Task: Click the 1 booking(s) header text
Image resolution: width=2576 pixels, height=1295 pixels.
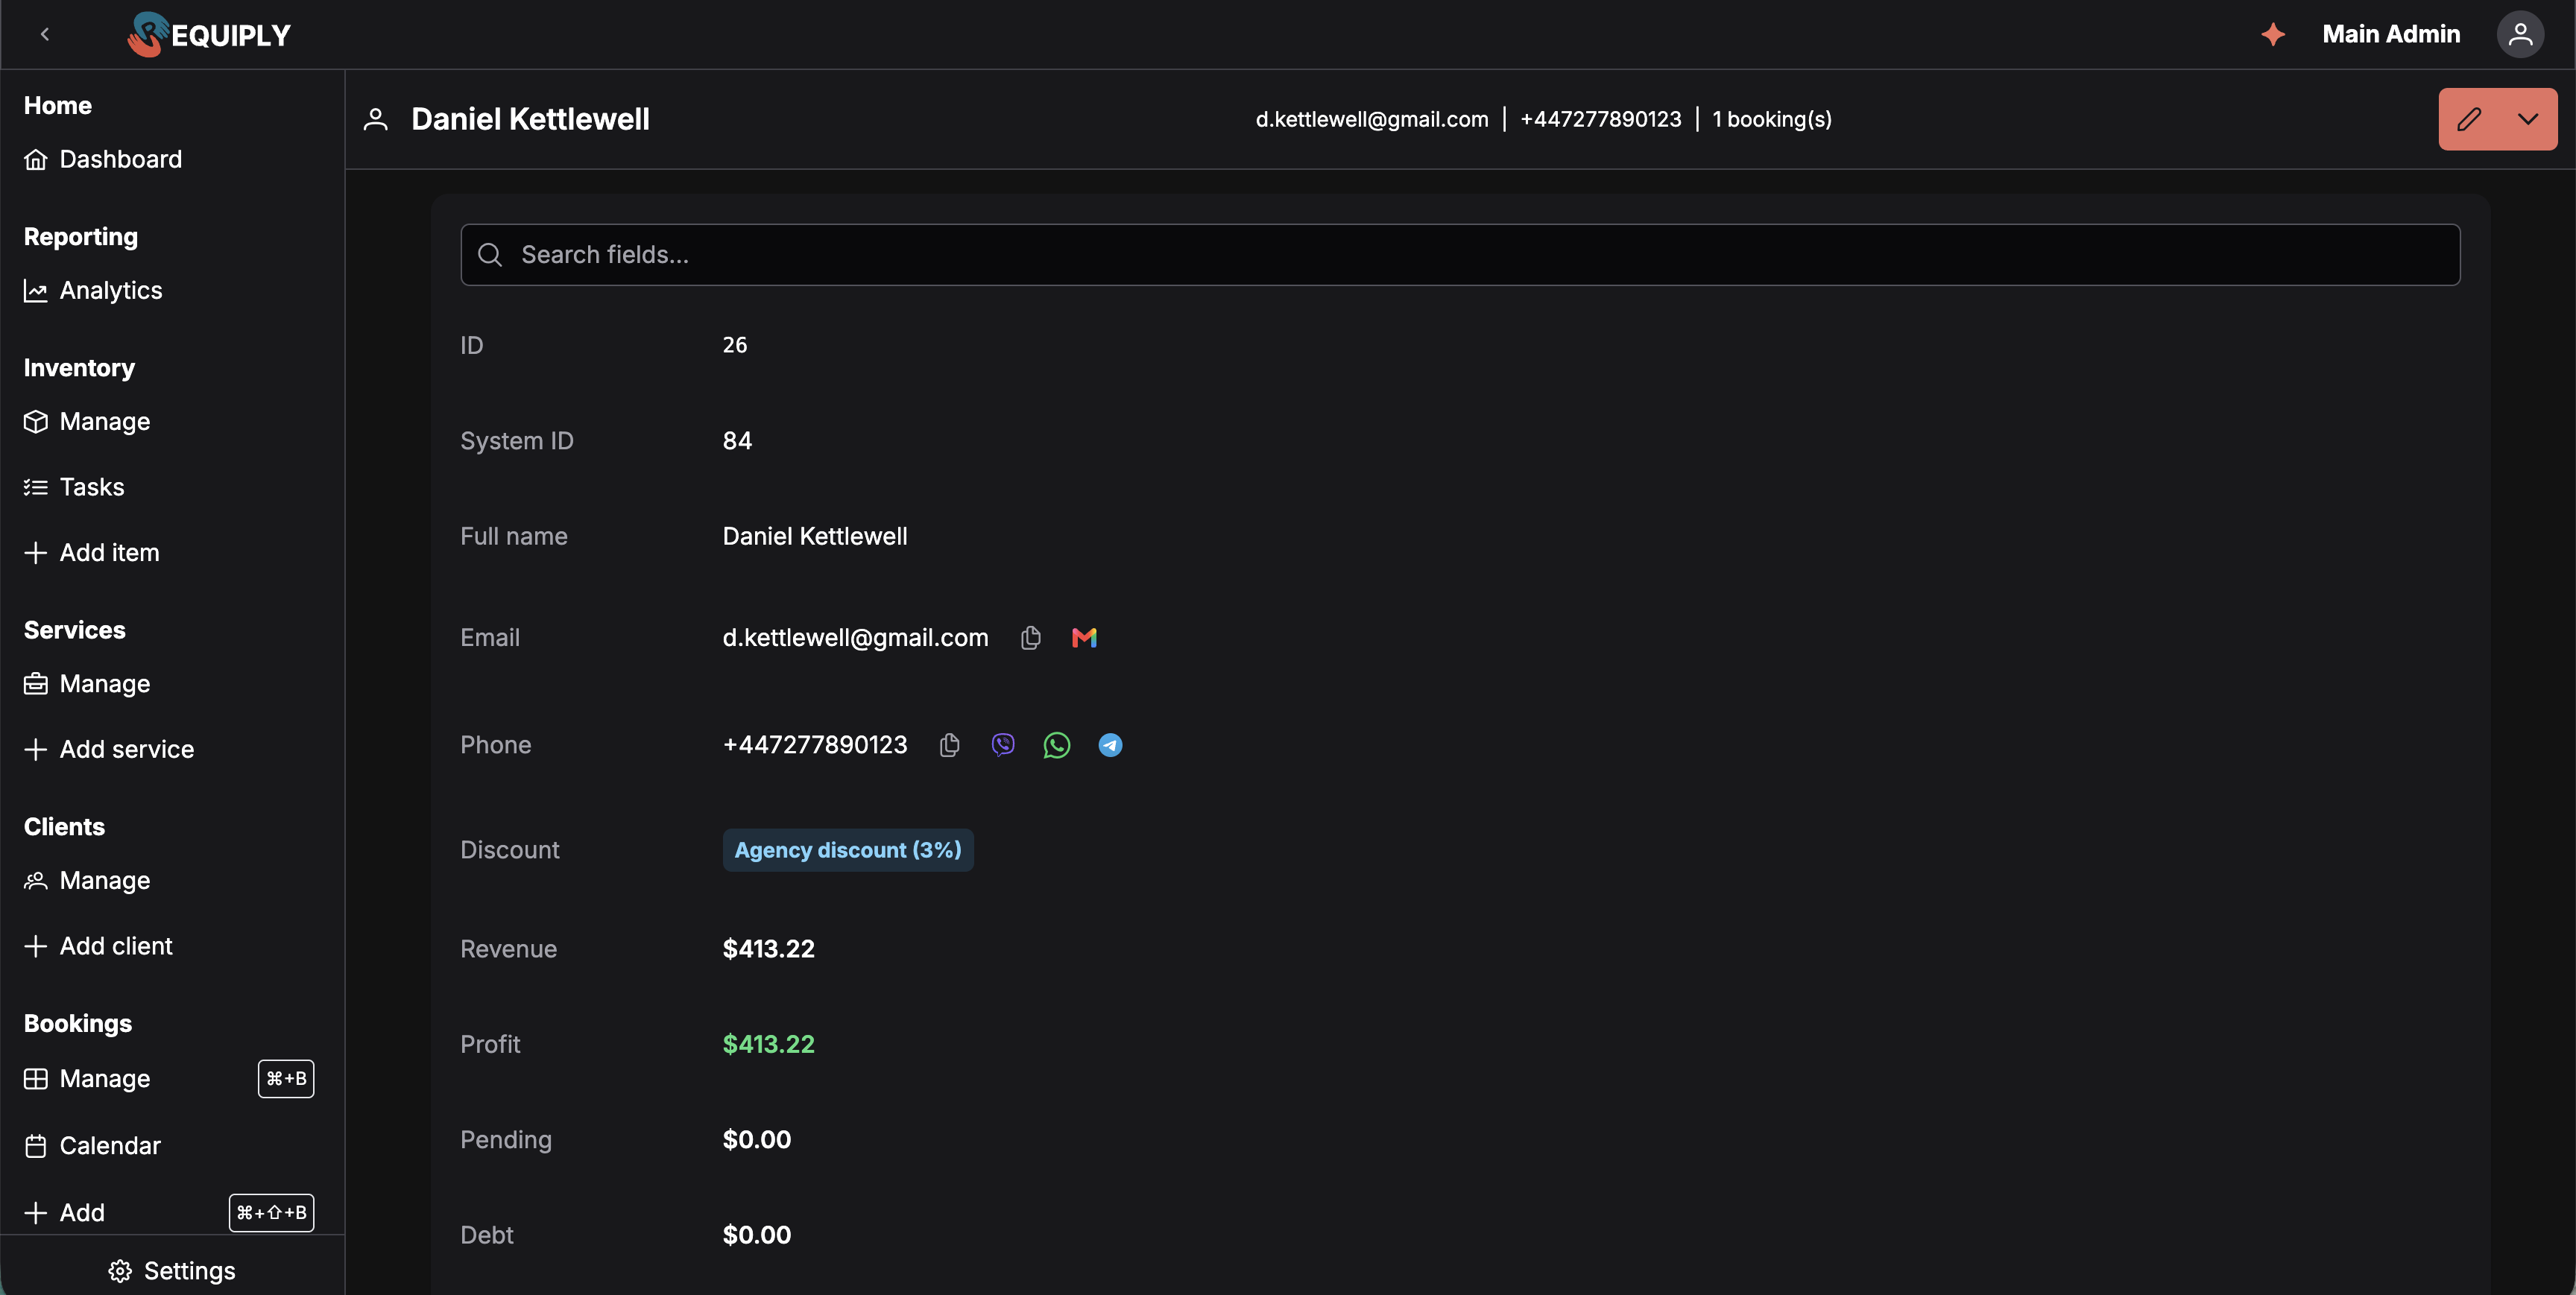Action: 1772,119
